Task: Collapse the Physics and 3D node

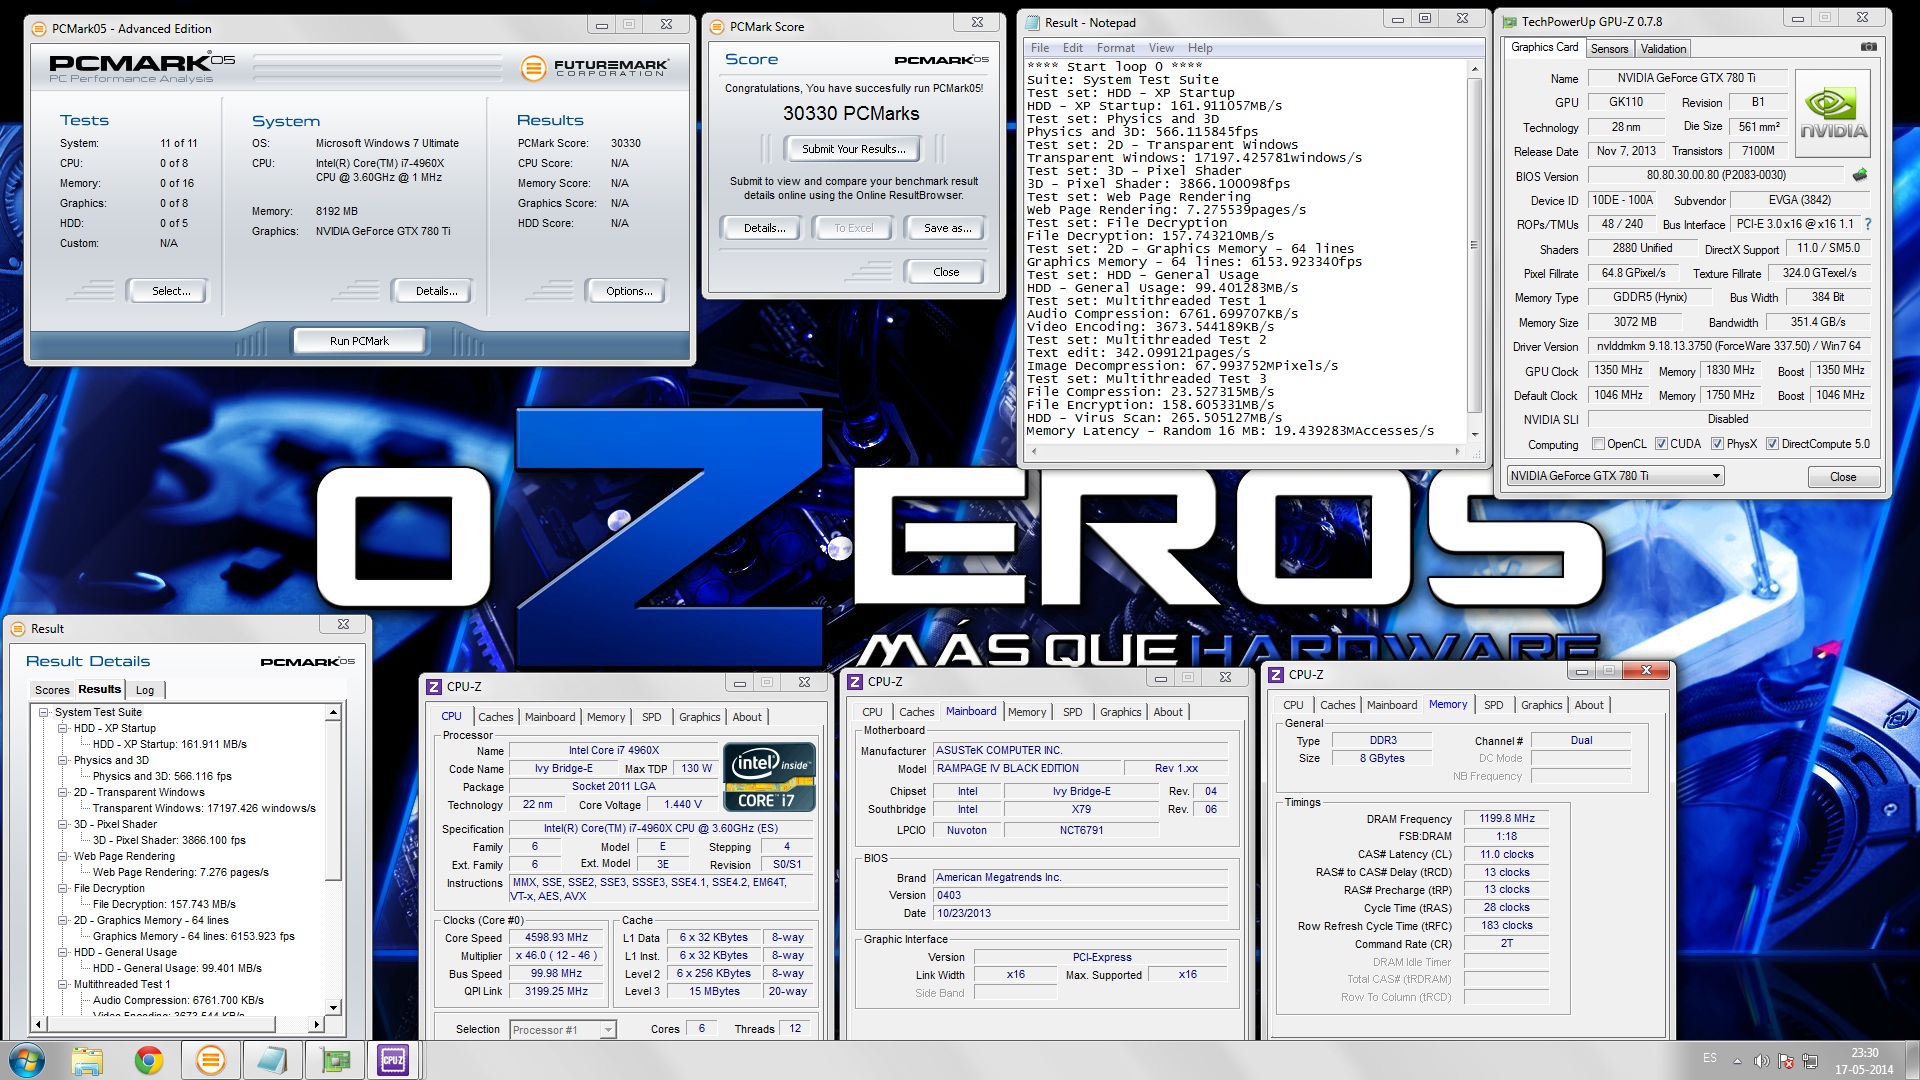Action: 63,761
